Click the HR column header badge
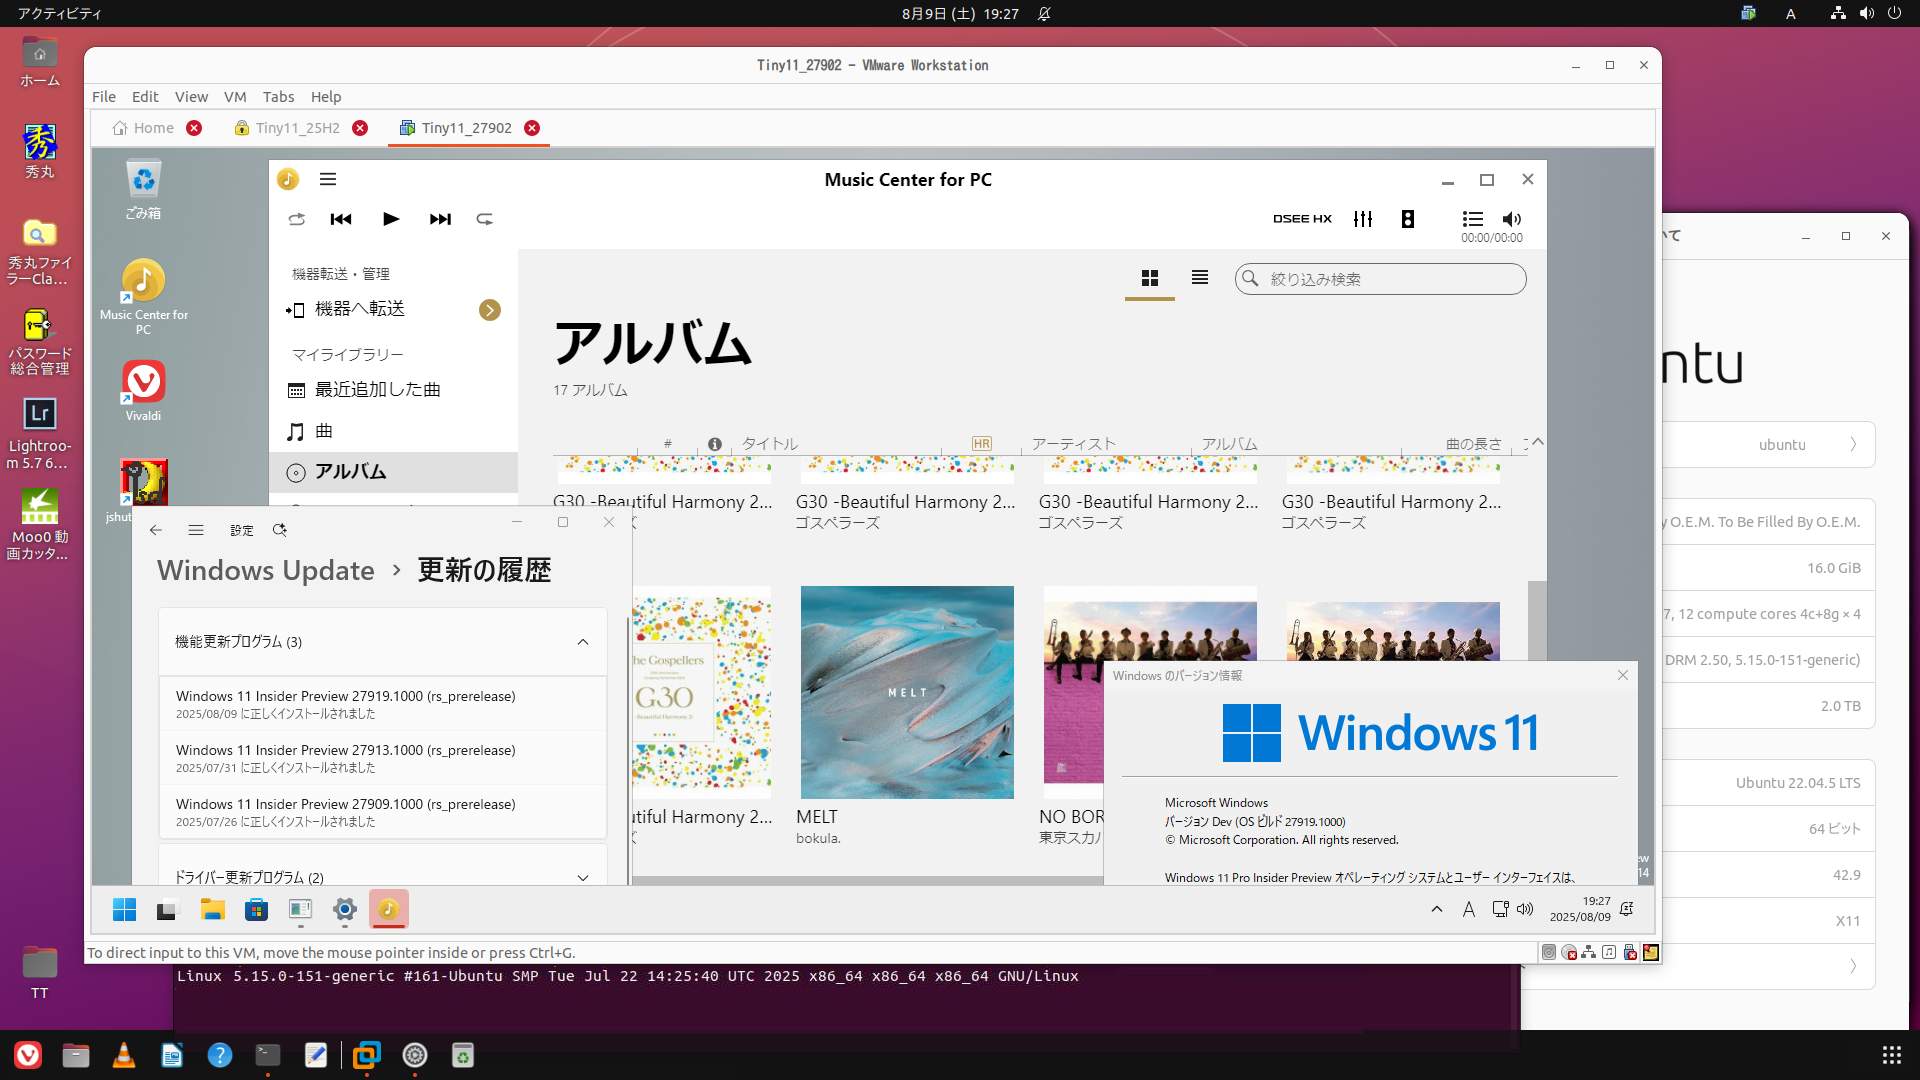This screenshot has height=1080, width=1920. [981, 444]
